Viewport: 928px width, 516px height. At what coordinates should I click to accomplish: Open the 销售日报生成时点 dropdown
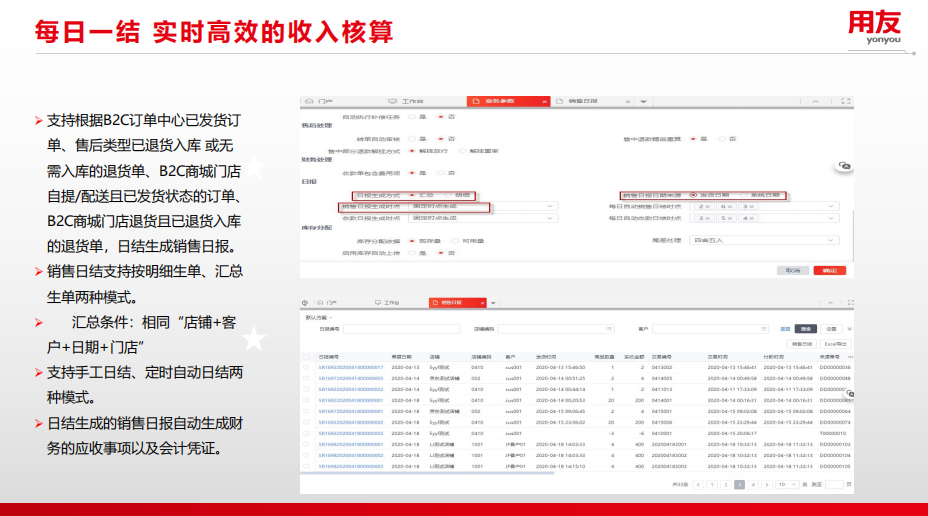coord(483,207)
